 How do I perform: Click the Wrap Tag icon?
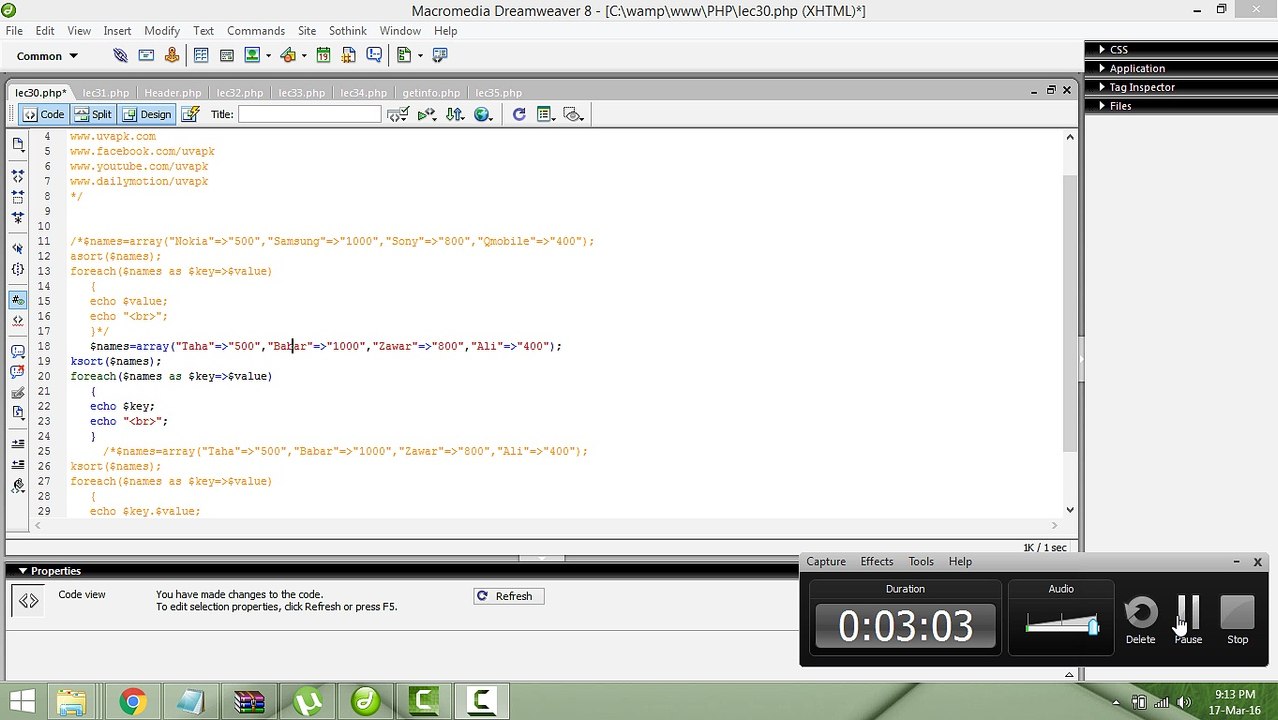(x=18, y=392)
